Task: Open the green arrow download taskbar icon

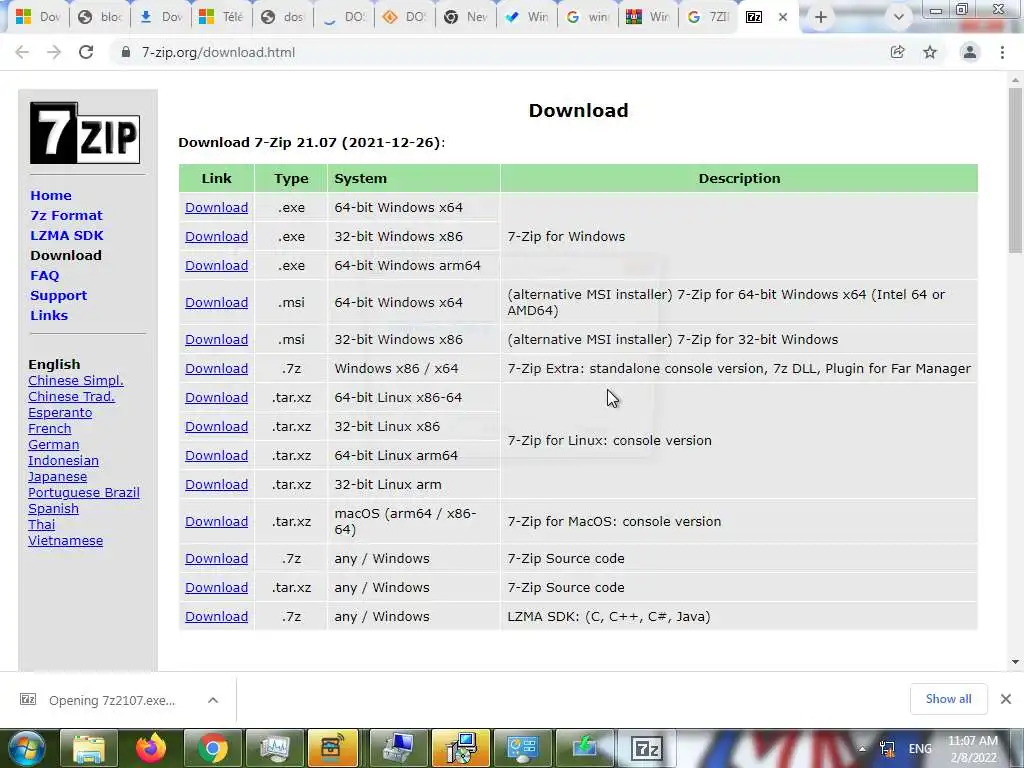Action: click(584, 748)
